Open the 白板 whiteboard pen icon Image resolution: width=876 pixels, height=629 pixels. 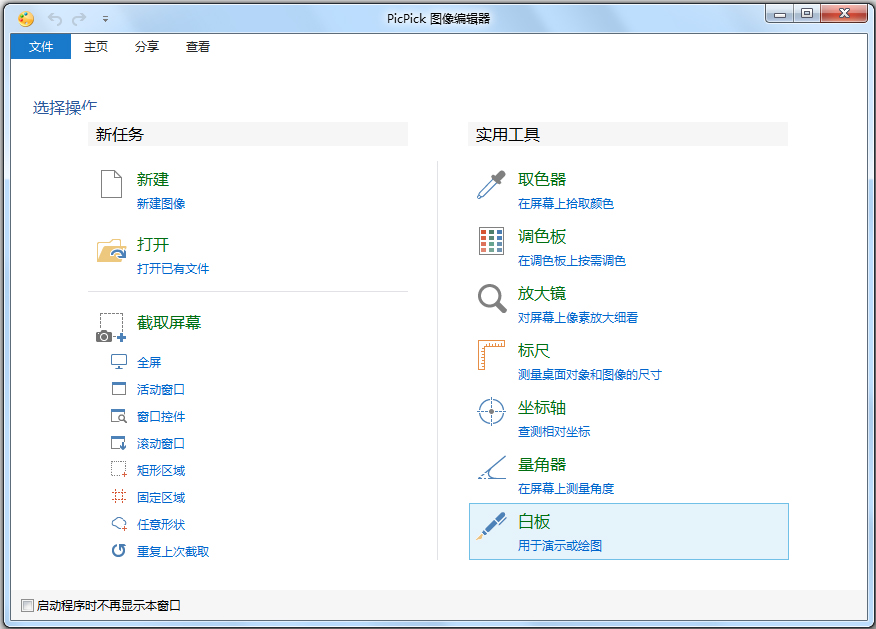tap(491, 526)
